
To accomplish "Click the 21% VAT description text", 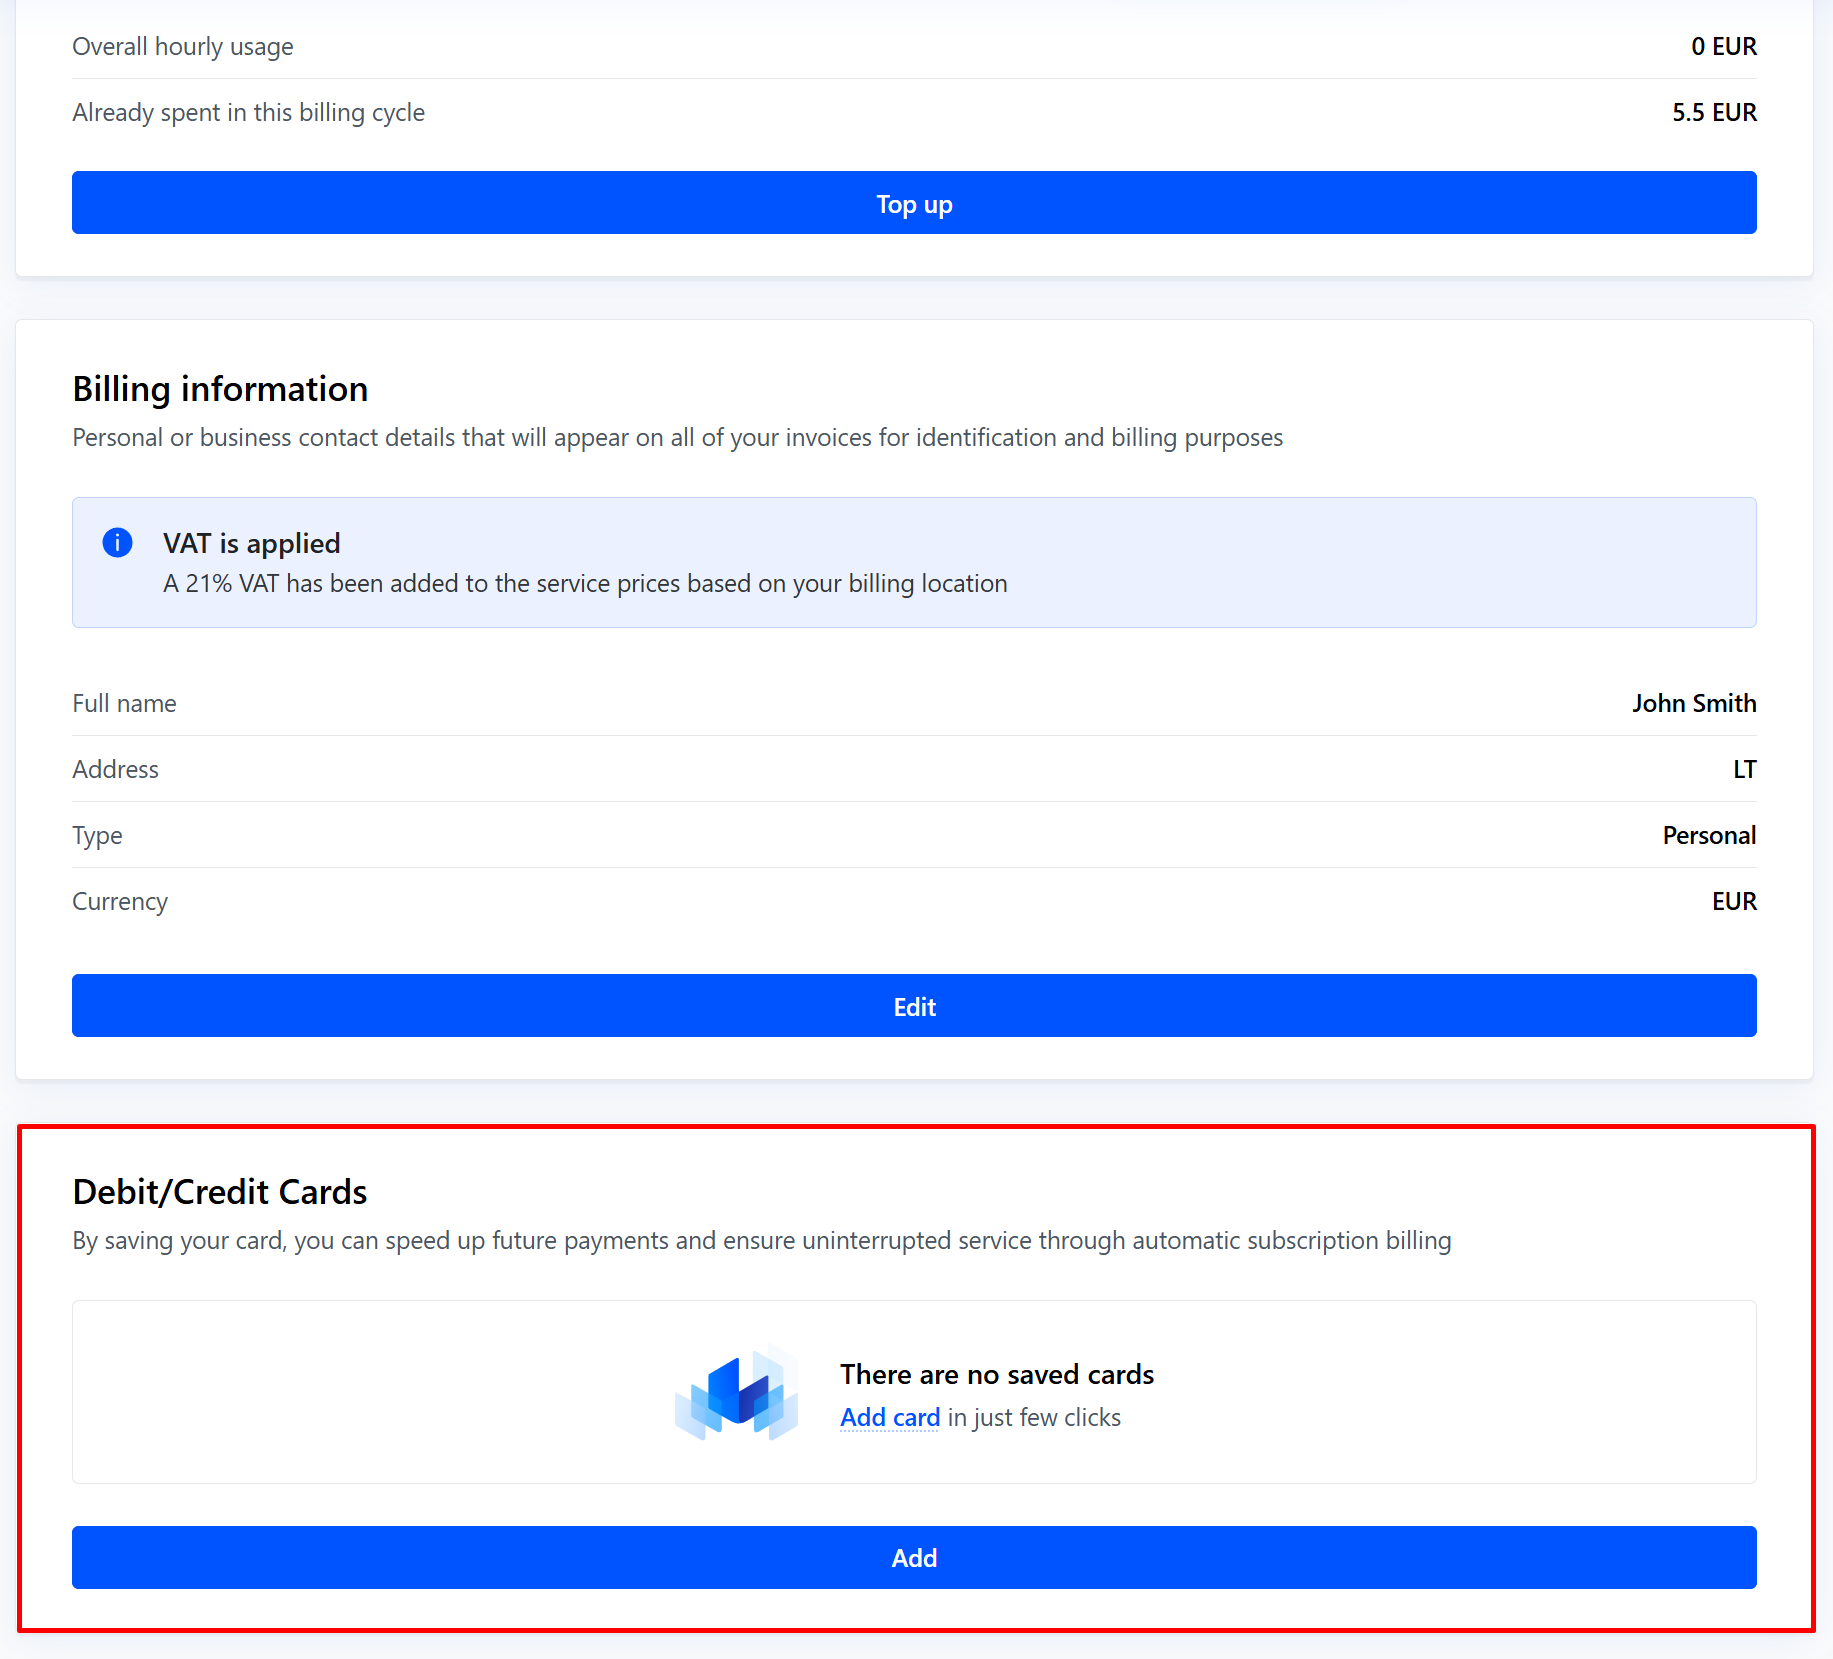I will 585,583.
